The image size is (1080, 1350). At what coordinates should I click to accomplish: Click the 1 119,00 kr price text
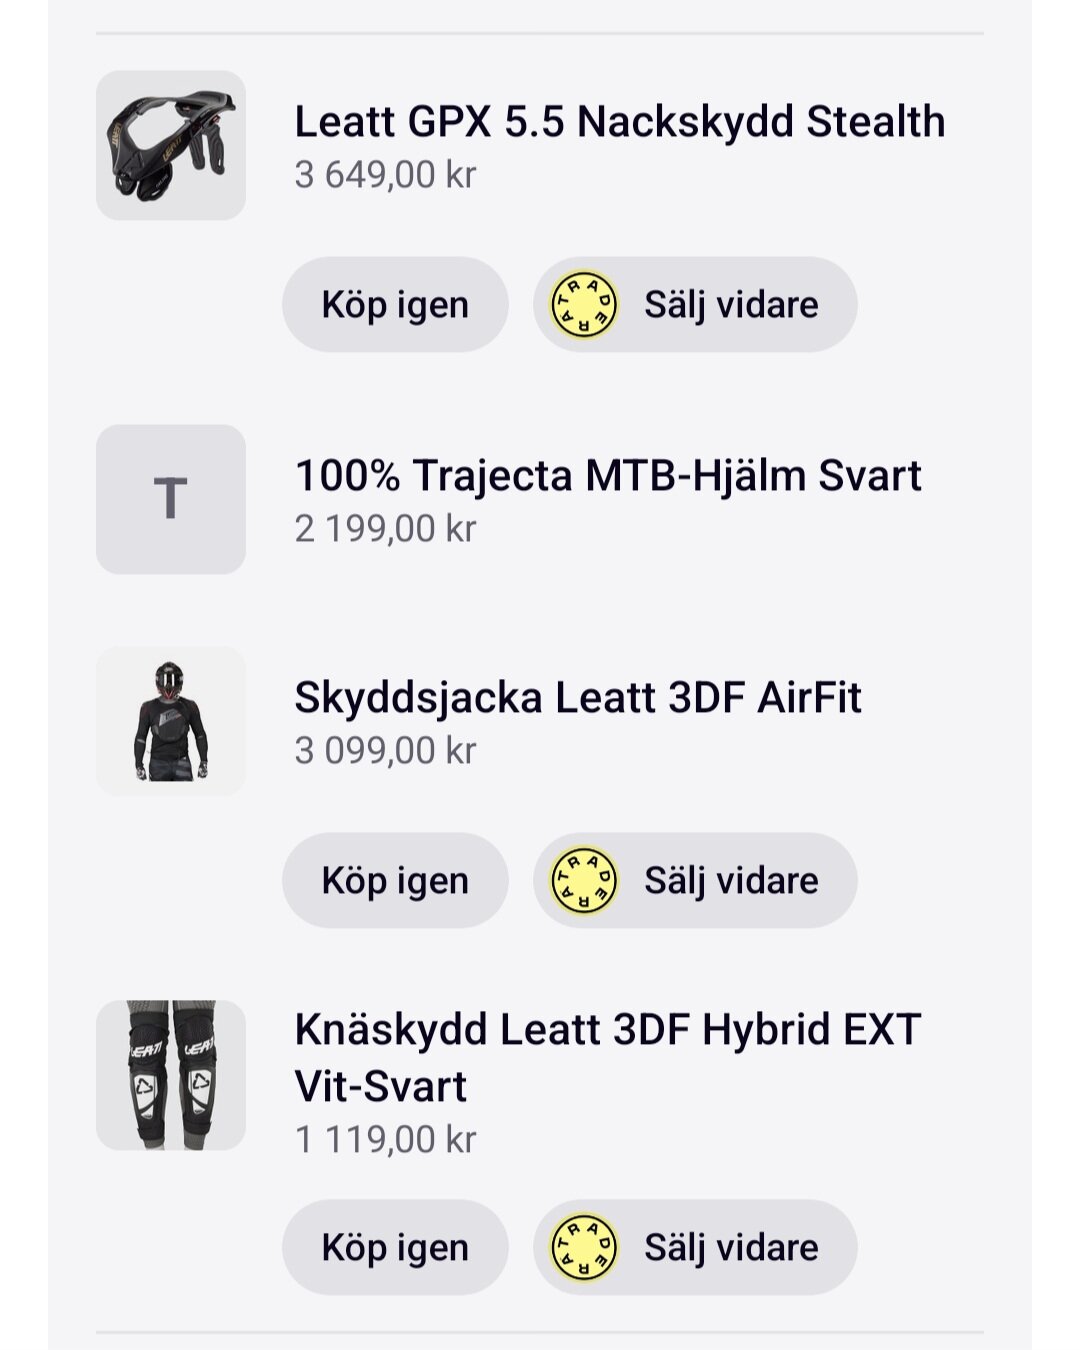[385, 1140]
